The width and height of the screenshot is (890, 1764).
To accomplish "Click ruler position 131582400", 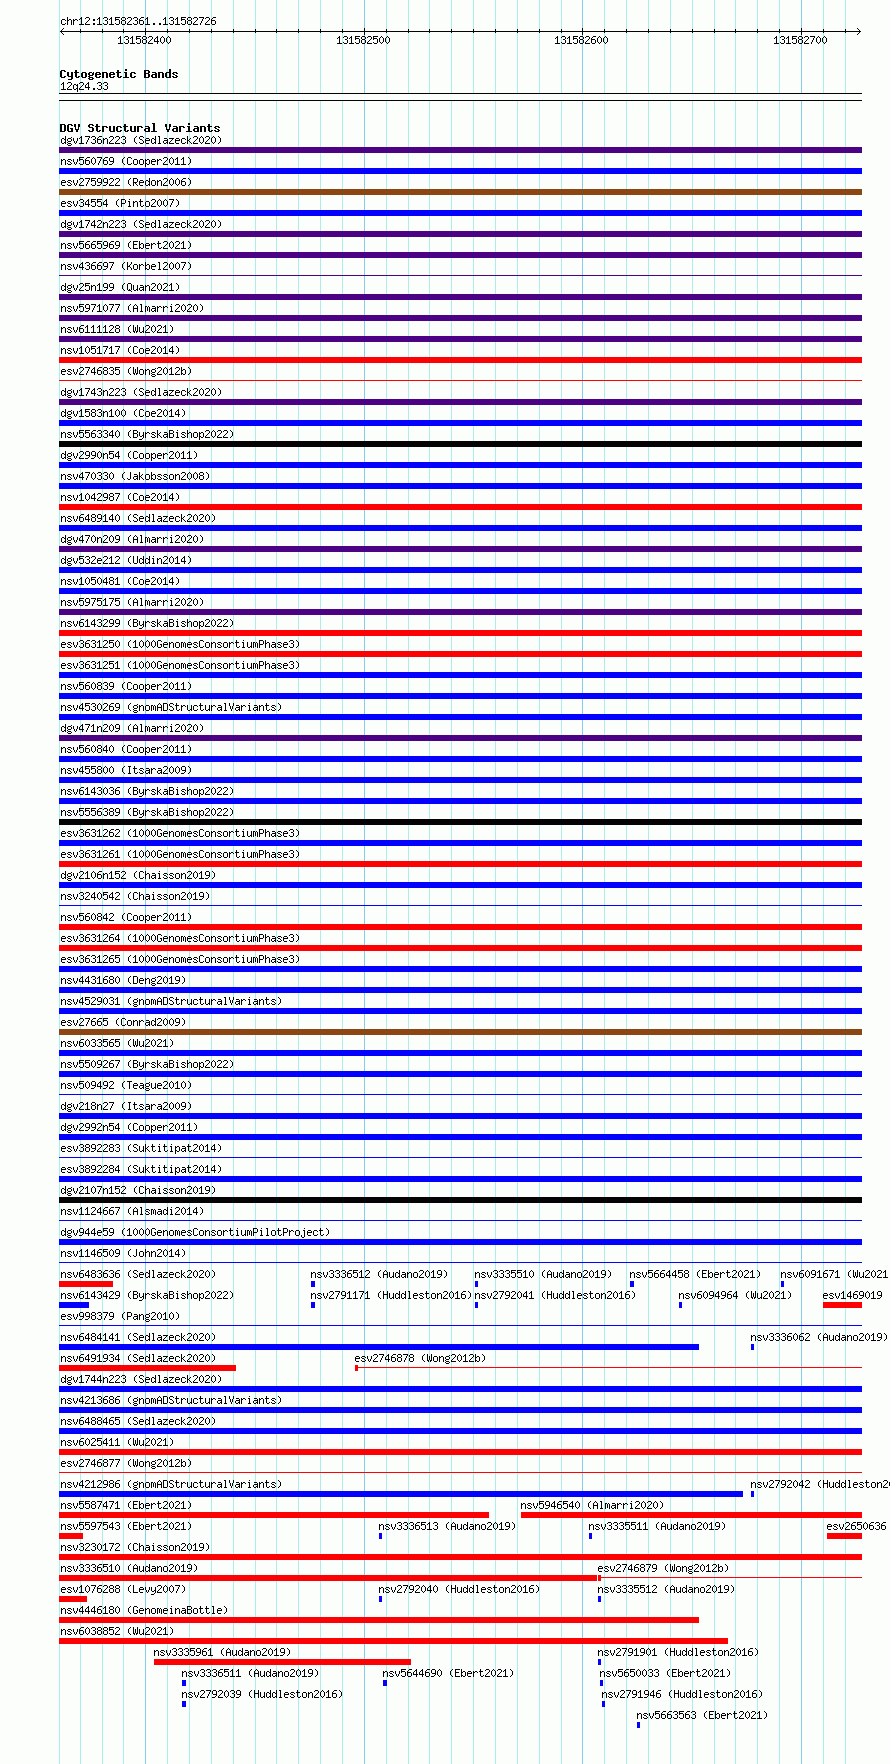I will coord(144,40).
